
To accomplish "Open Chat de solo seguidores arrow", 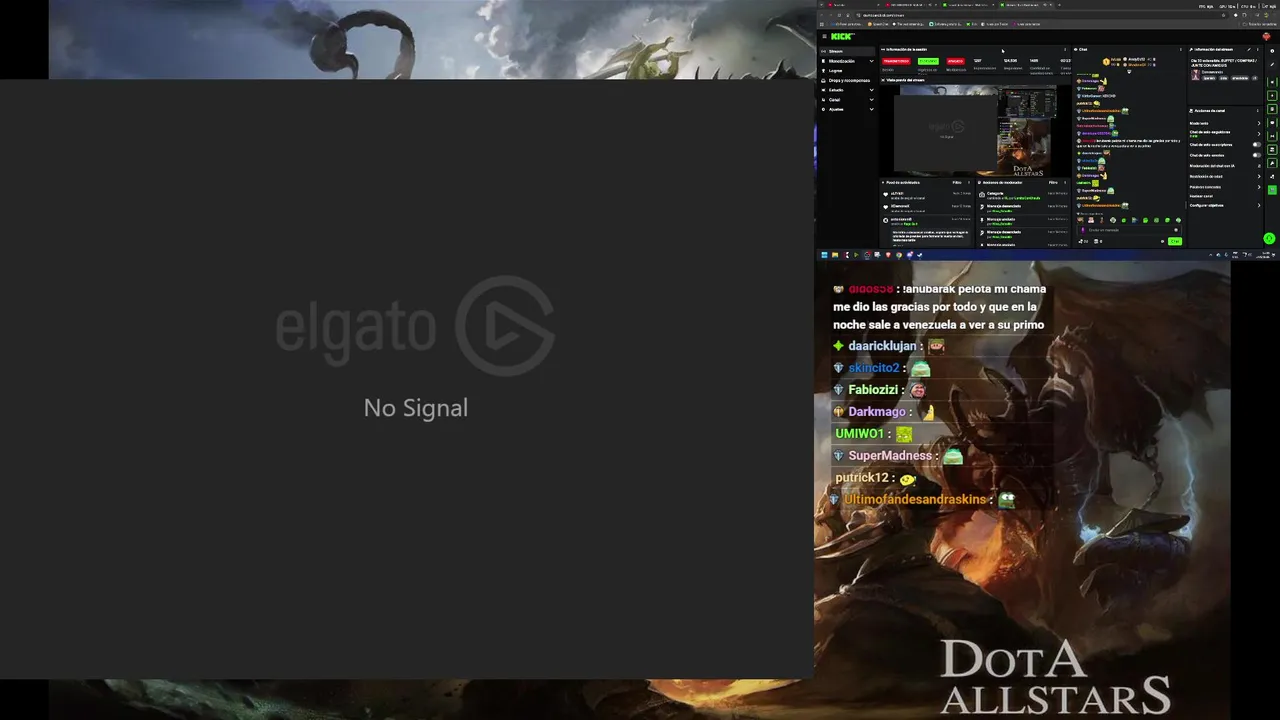I will tap(1259, 134).
